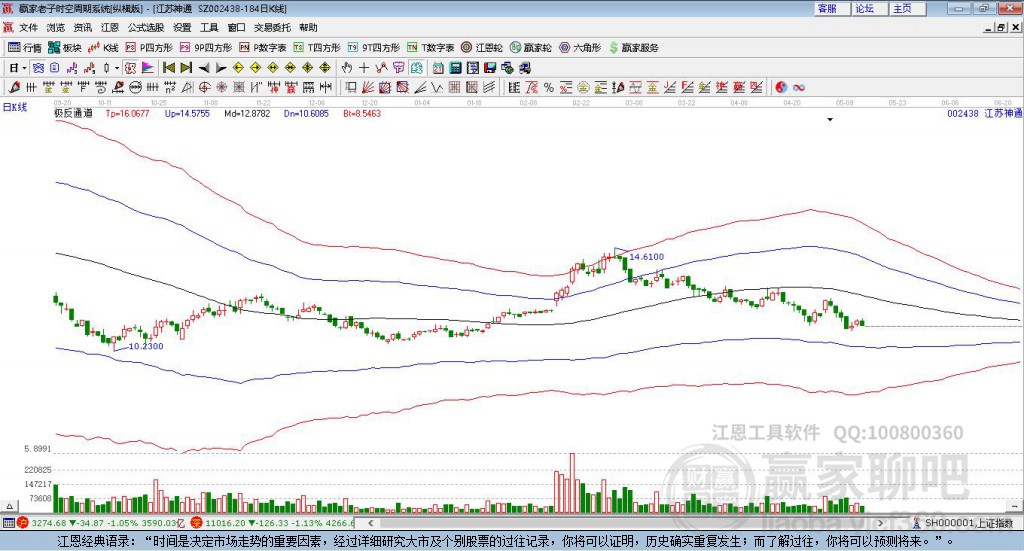Open the 浏览 menu

coord(56,27)
